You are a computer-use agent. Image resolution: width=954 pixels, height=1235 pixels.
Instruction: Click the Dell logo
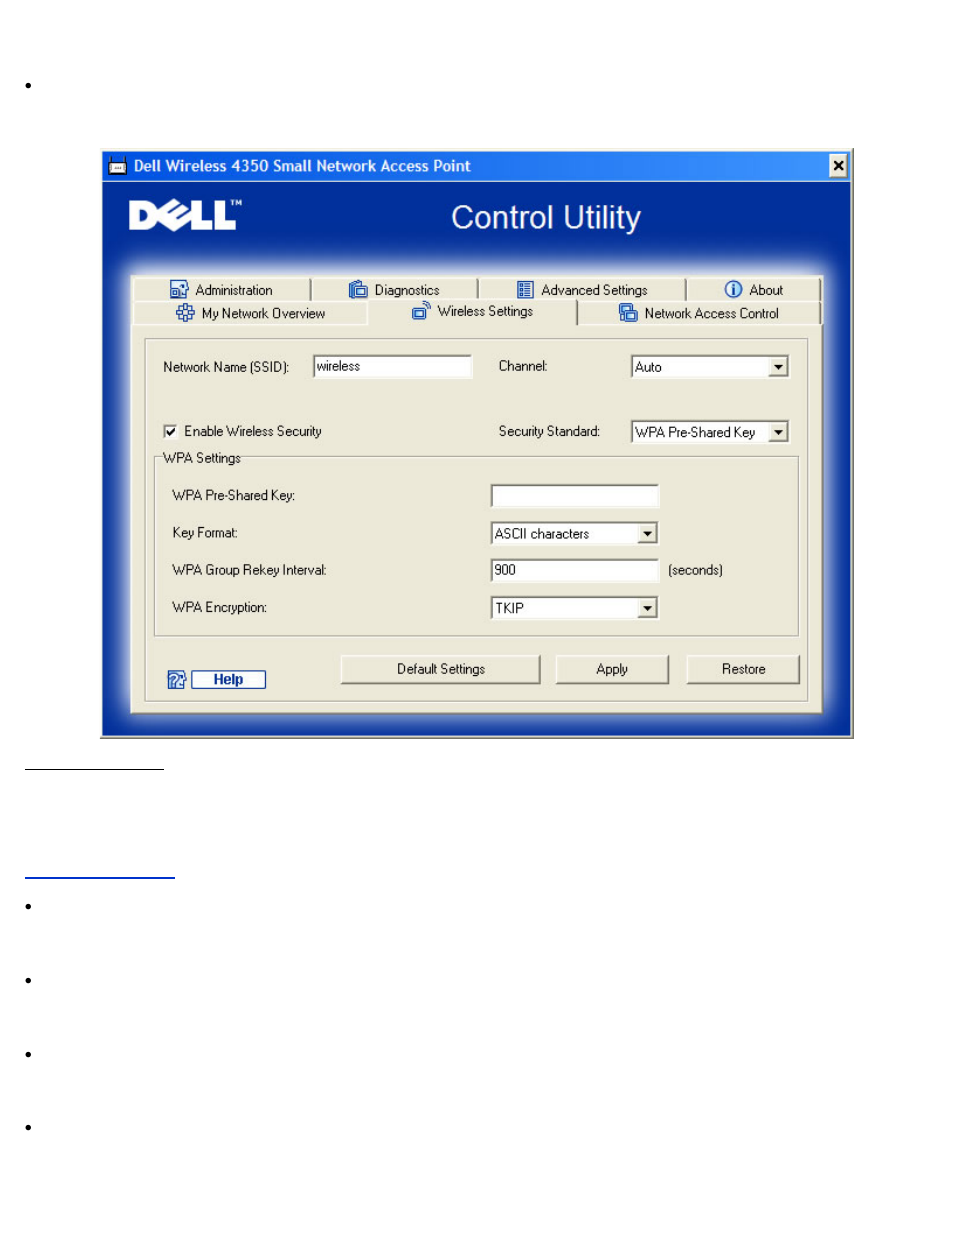pos(185,215)
